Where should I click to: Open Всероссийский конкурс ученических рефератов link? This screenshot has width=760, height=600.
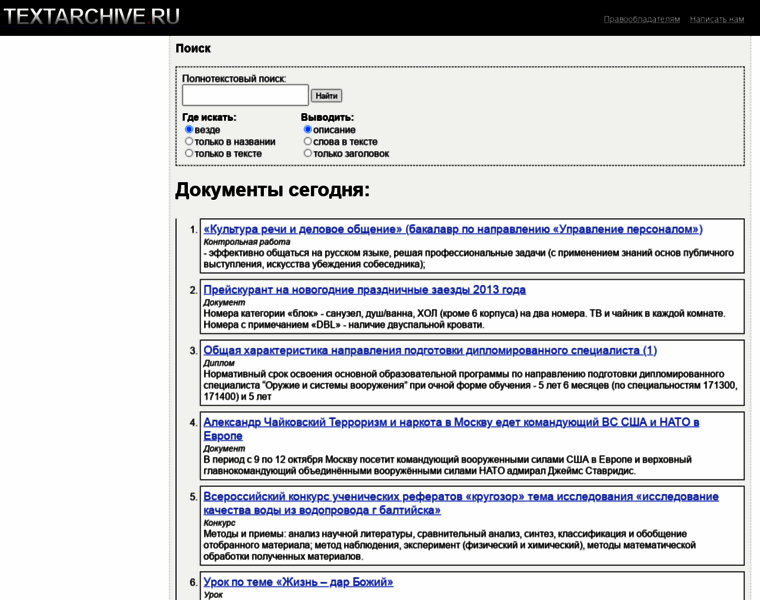[x=461, y=503]
